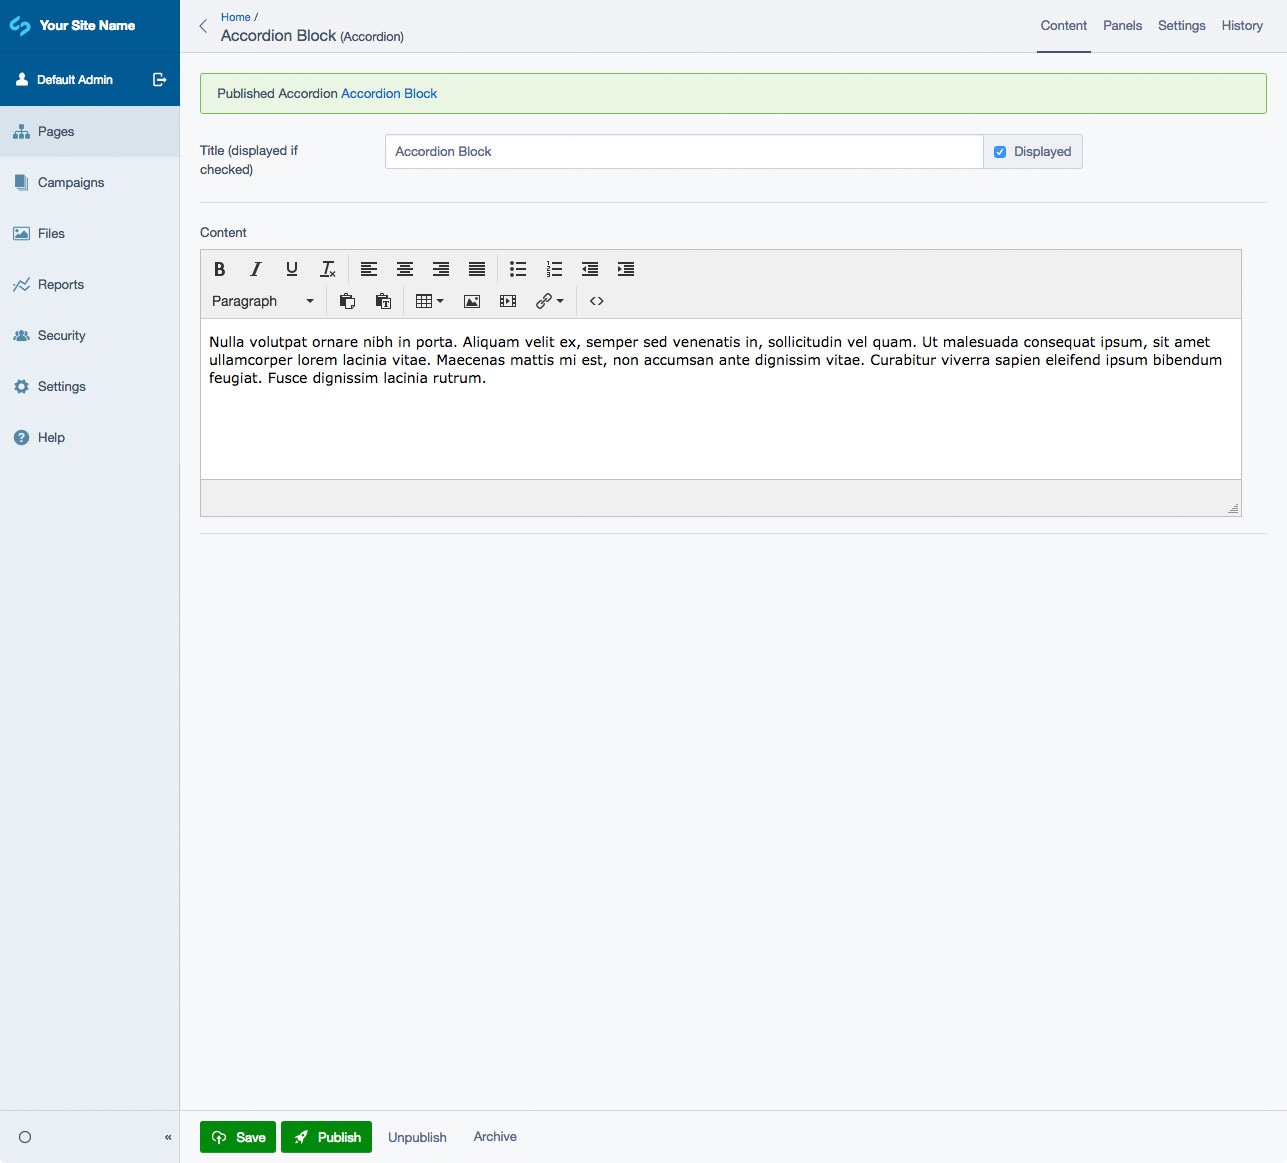
Task: Insert a numbered list
Action: point(554,269)
